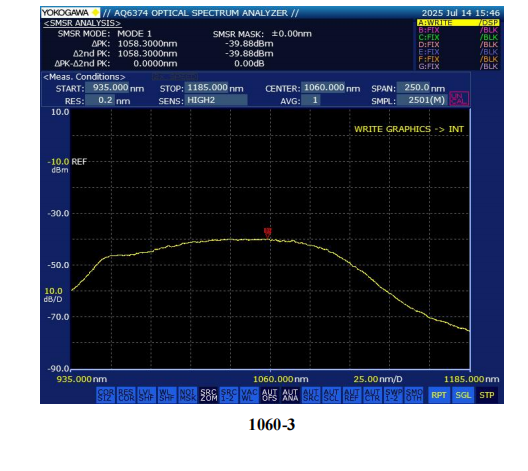This screenshot has width=528, height=471.
Task: Stop the sweep with STP button
Action: pyautogui.click(x=487, y=395)
